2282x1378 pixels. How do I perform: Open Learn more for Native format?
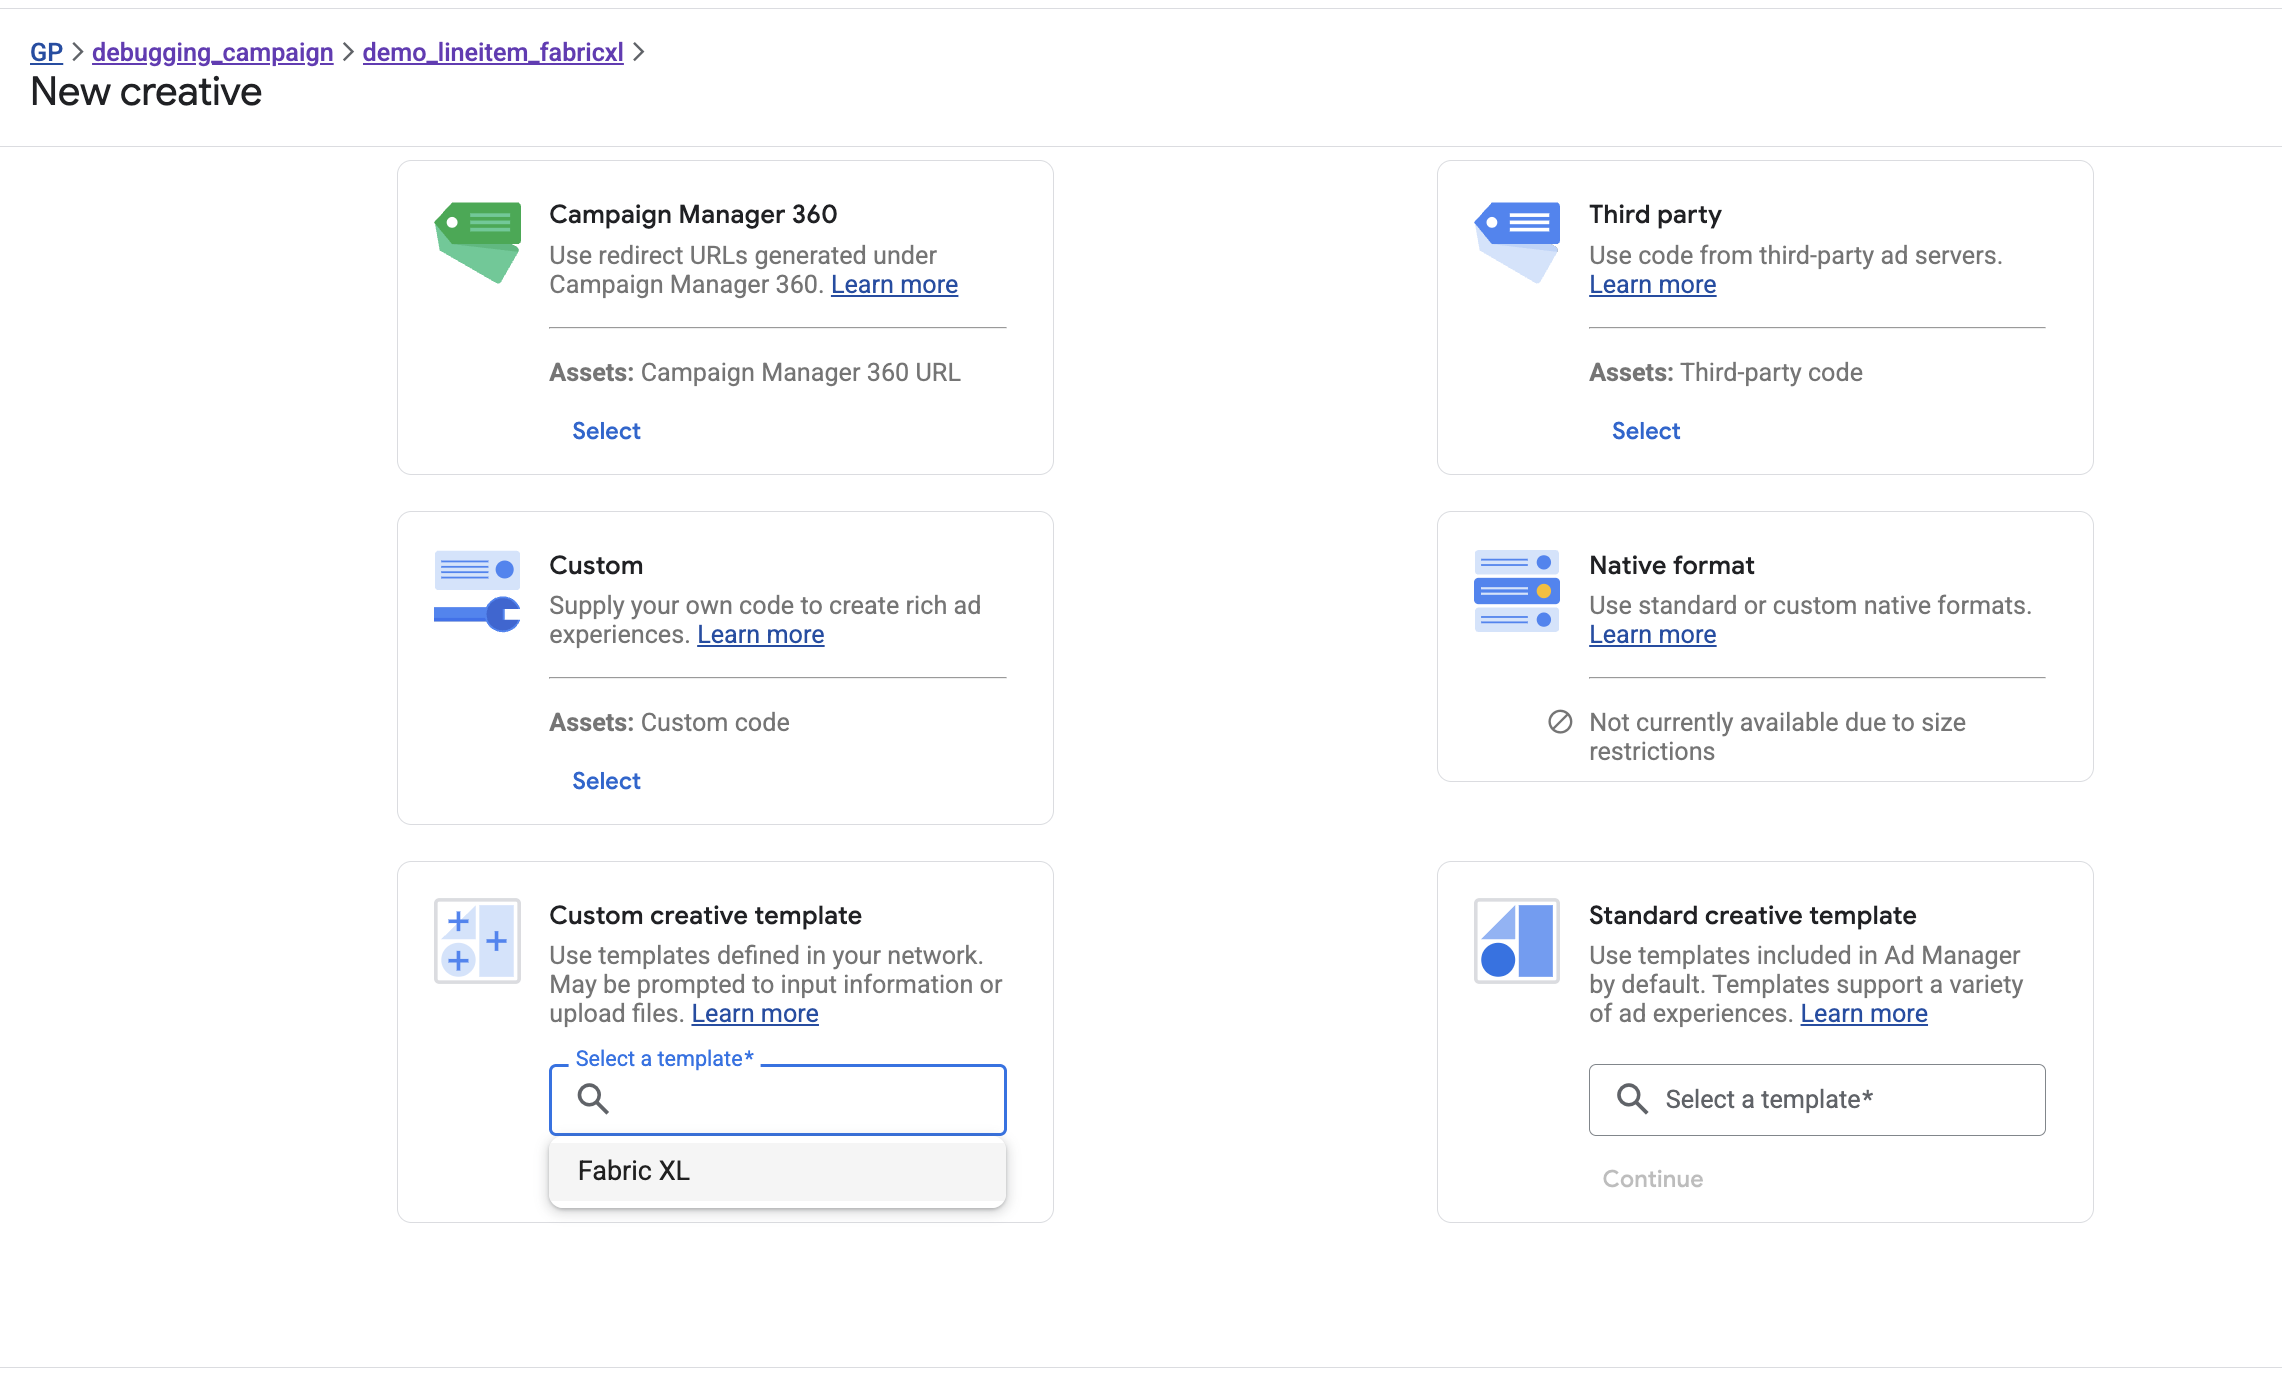click(x=1653, y=635)
